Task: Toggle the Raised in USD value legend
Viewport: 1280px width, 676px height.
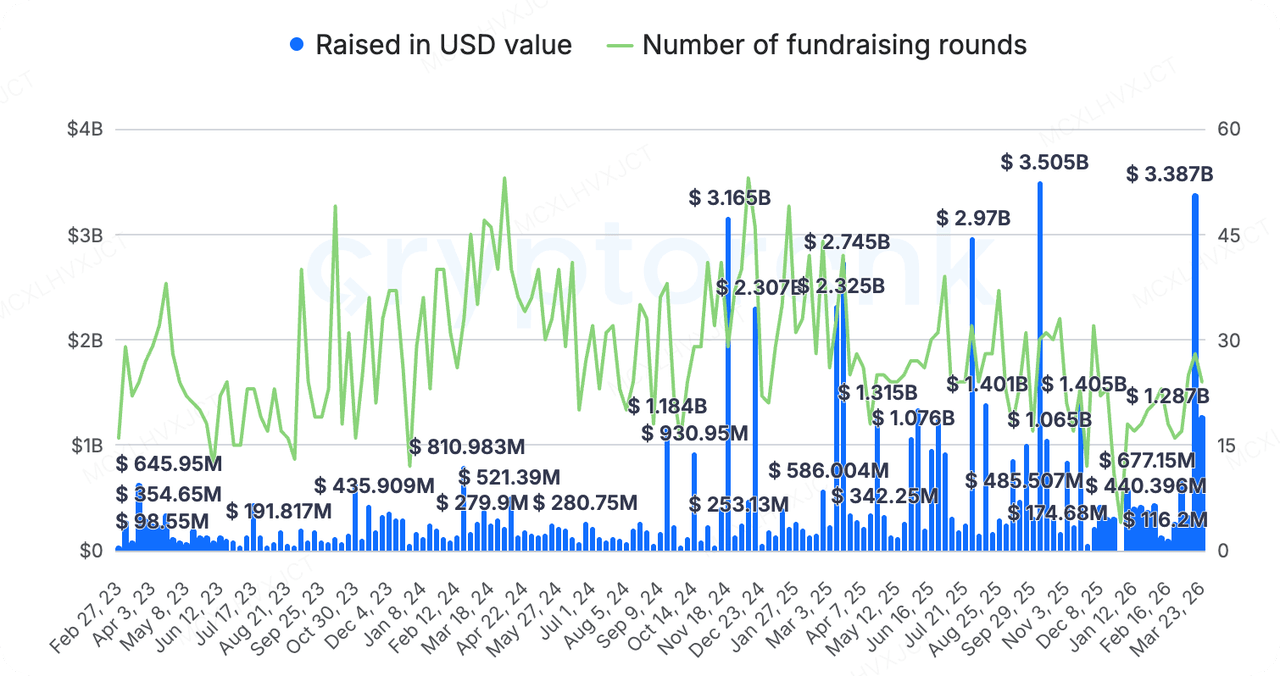Action: 431,45
